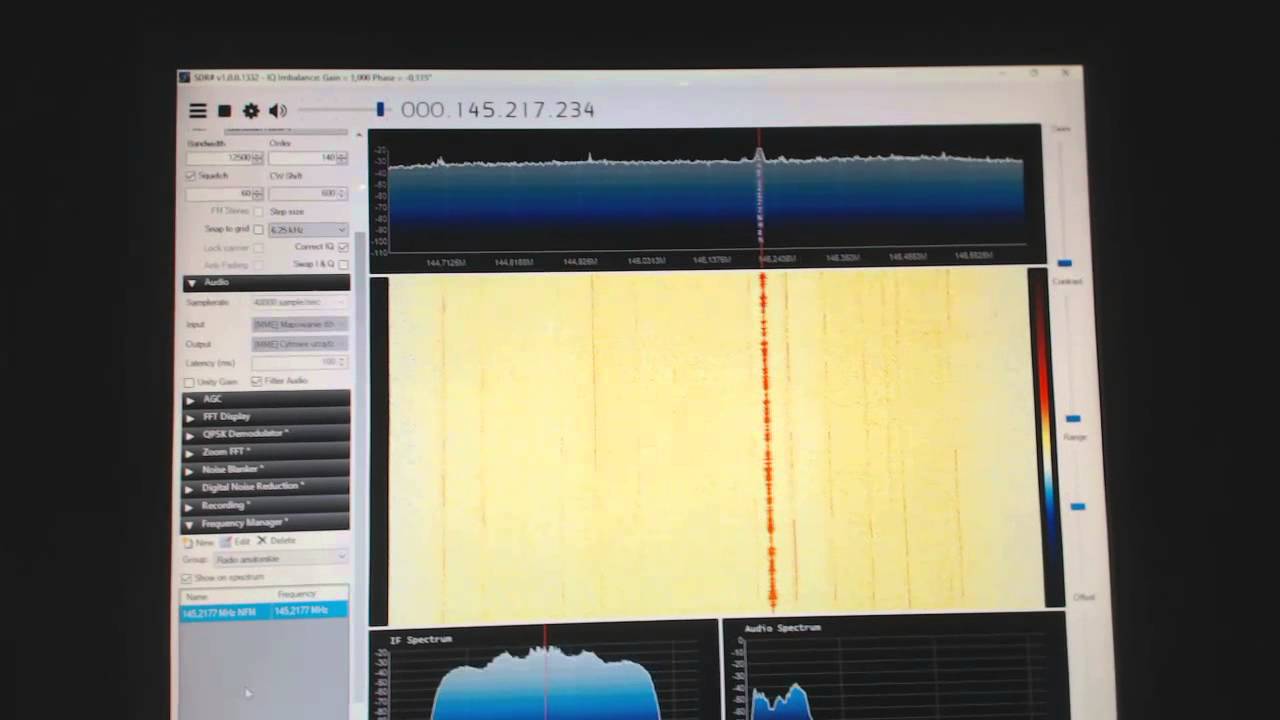Expand the Digital Noise Reduction panel
The width and height of the screenshot is (1280, 720).
tap(266, 487)
